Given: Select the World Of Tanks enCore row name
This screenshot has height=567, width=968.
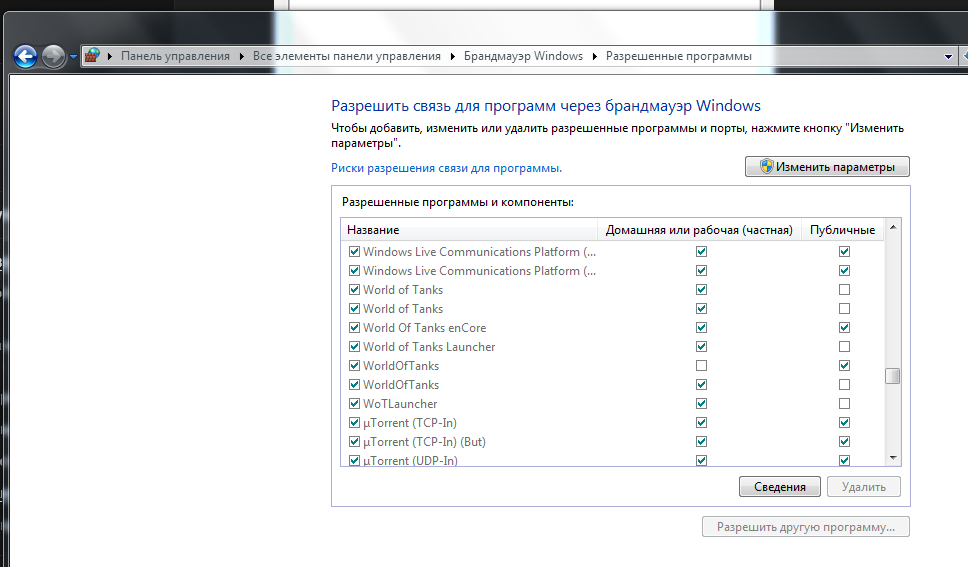Looking at the screenshot, I should tap(425, 327).
